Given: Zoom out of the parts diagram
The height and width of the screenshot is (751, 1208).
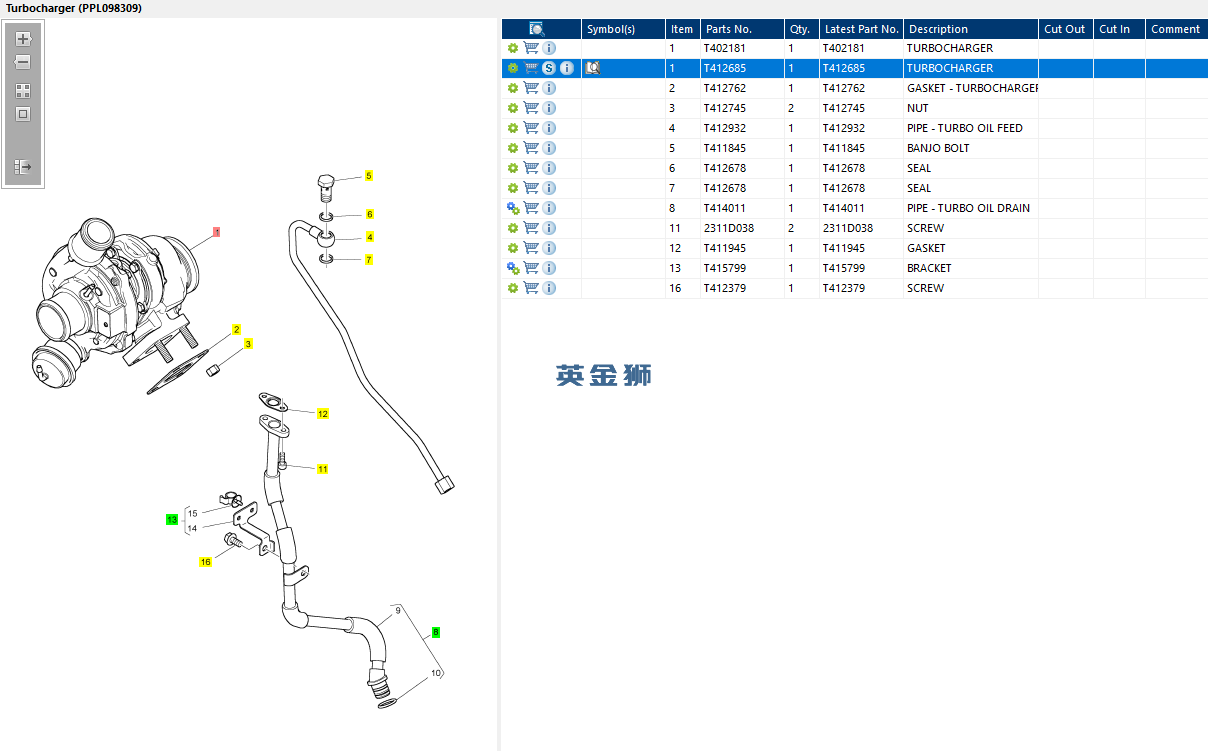Looking at the screenshot, I should (22, 62).
